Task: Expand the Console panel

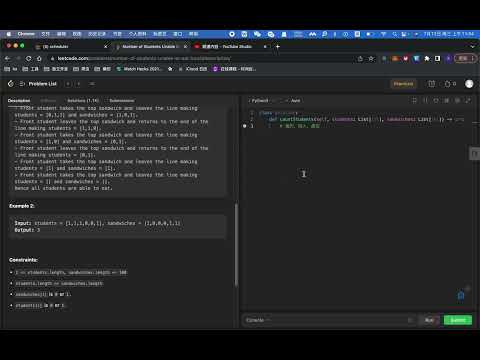Action: point(258,320)
